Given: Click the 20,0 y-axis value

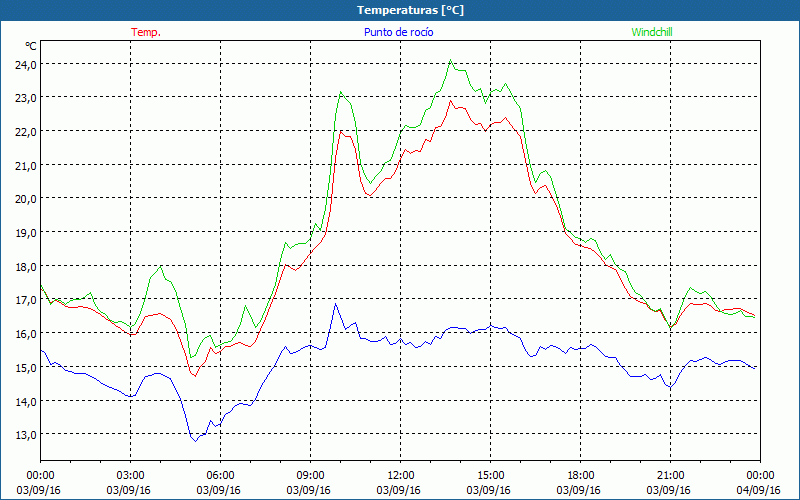Looking at the screenshot, I should 26,199.
